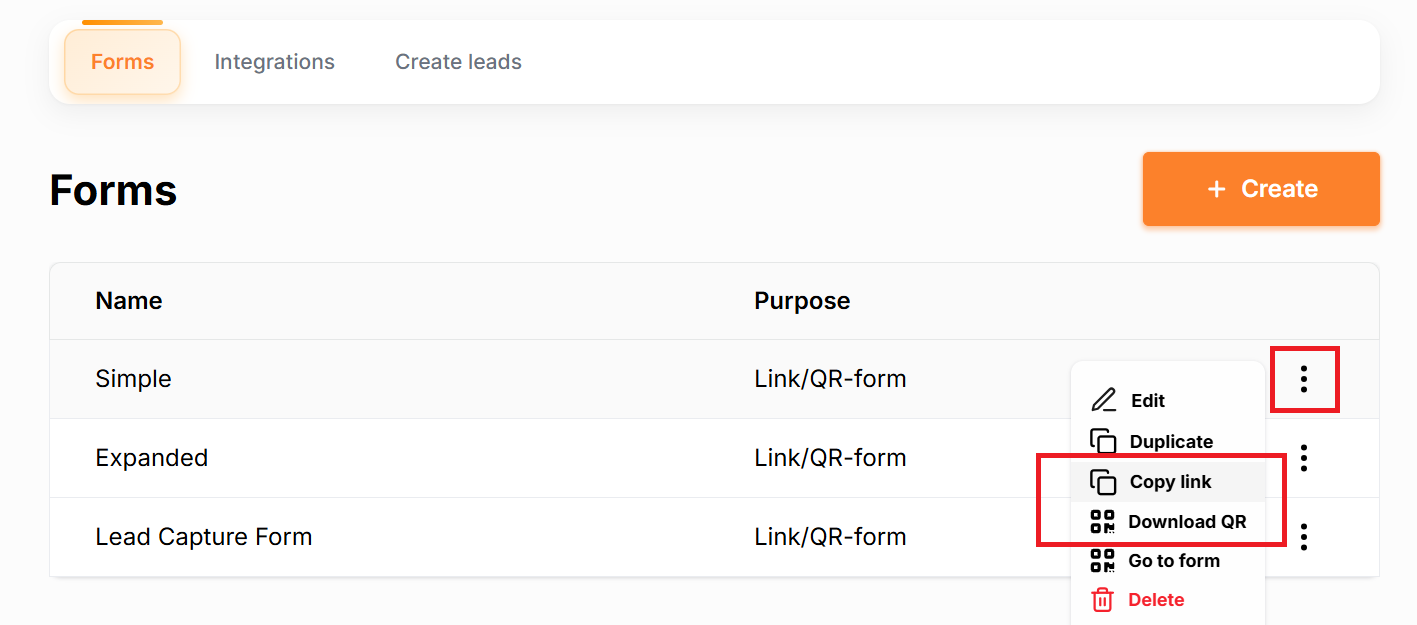The height and width of the screenshot is (625, 1417).
Task: Open three-dot menu for Lead Capture Form
Action: click(x=1304, y=537)
